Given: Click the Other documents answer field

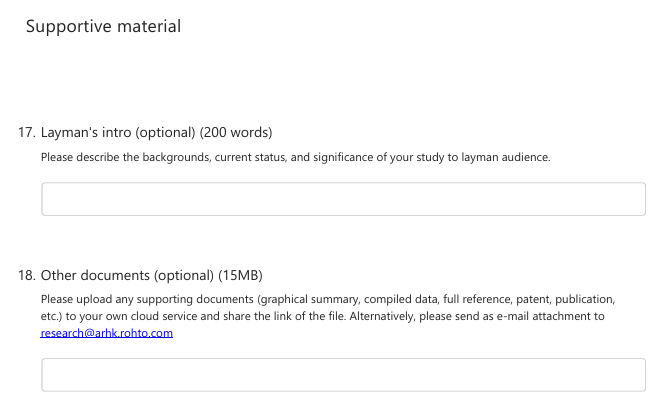Looking at the screenshot, I should pyautogui.click(x=343, y=375).
